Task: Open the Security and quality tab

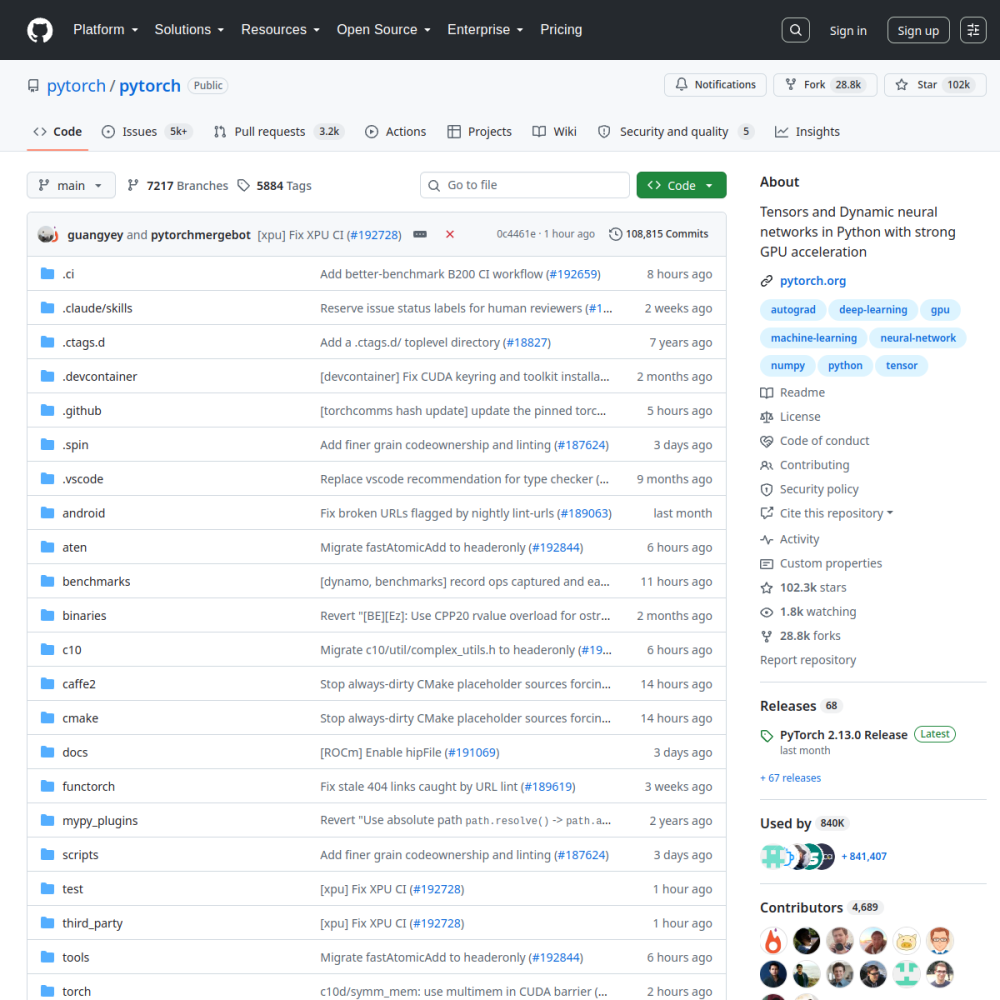Action: pyautogui.click(x=675, y=132)
